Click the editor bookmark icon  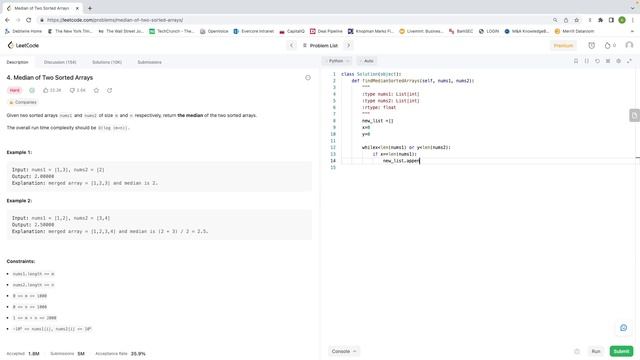(x=576, y=61)
